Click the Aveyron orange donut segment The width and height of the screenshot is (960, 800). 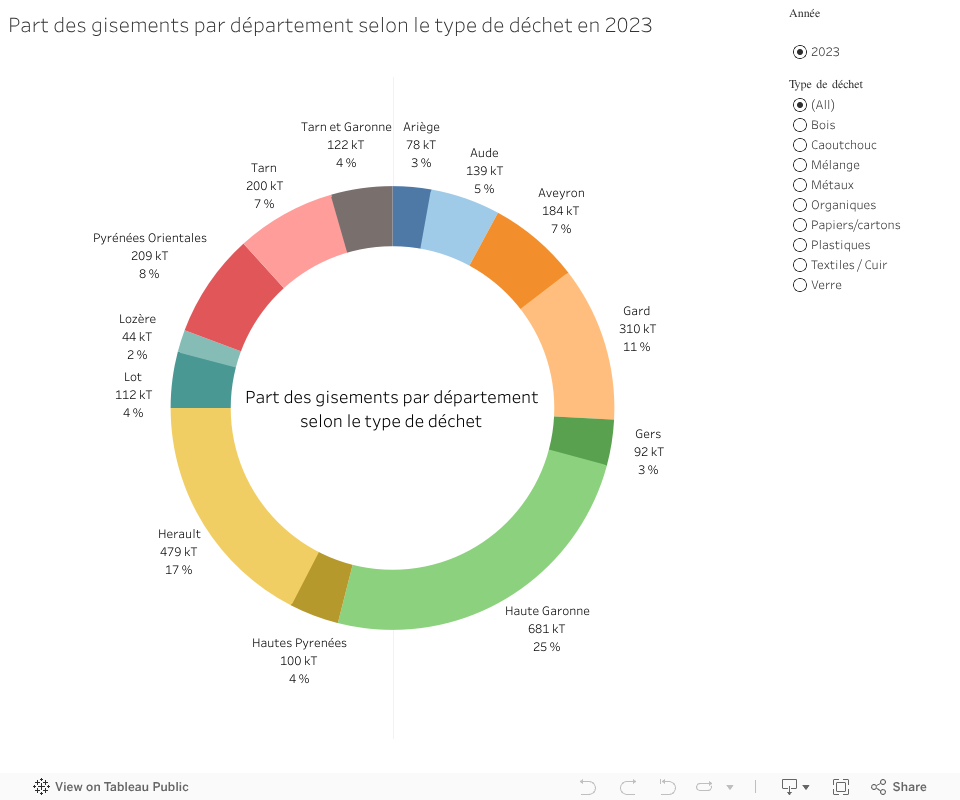[518, 260]
